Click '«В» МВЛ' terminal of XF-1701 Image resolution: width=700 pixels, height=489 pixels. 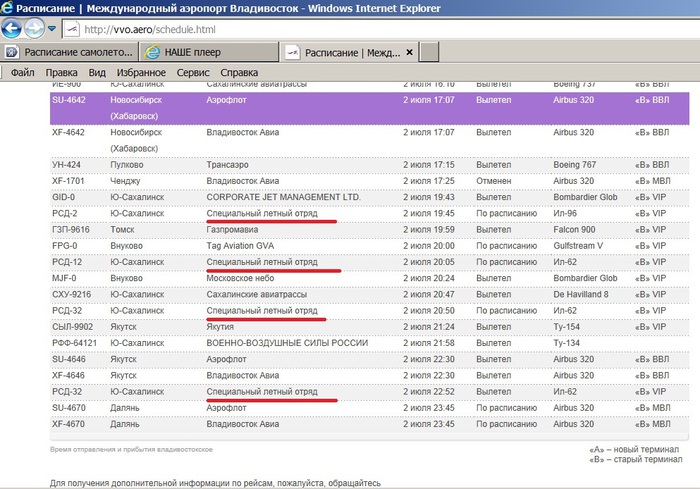coord(652,181)
